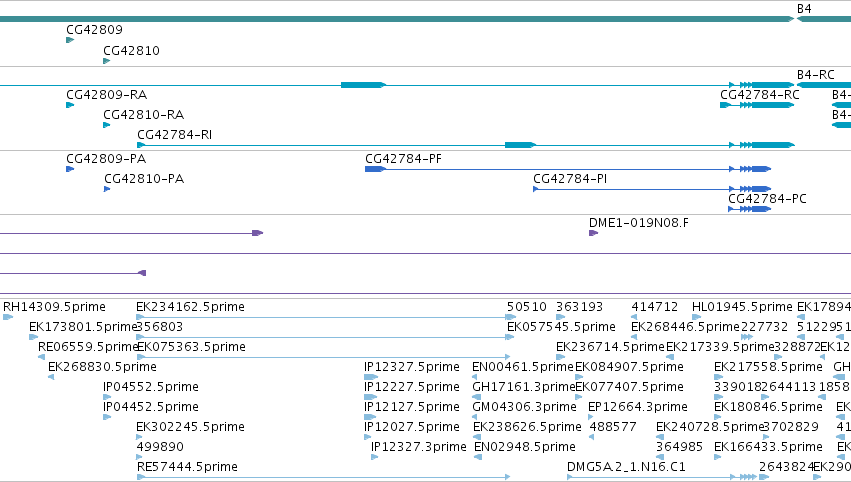Select EST EK240728.5prime
The image size is (851, 482).
[710, 428]
